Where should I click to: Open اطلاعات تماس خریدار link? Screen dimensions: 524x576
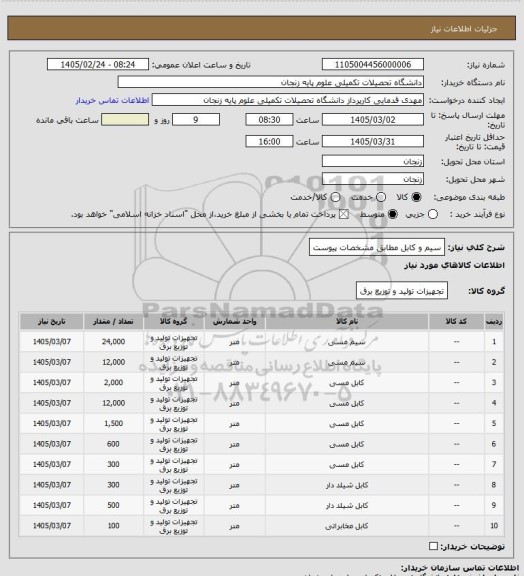[x=112, y=100]
